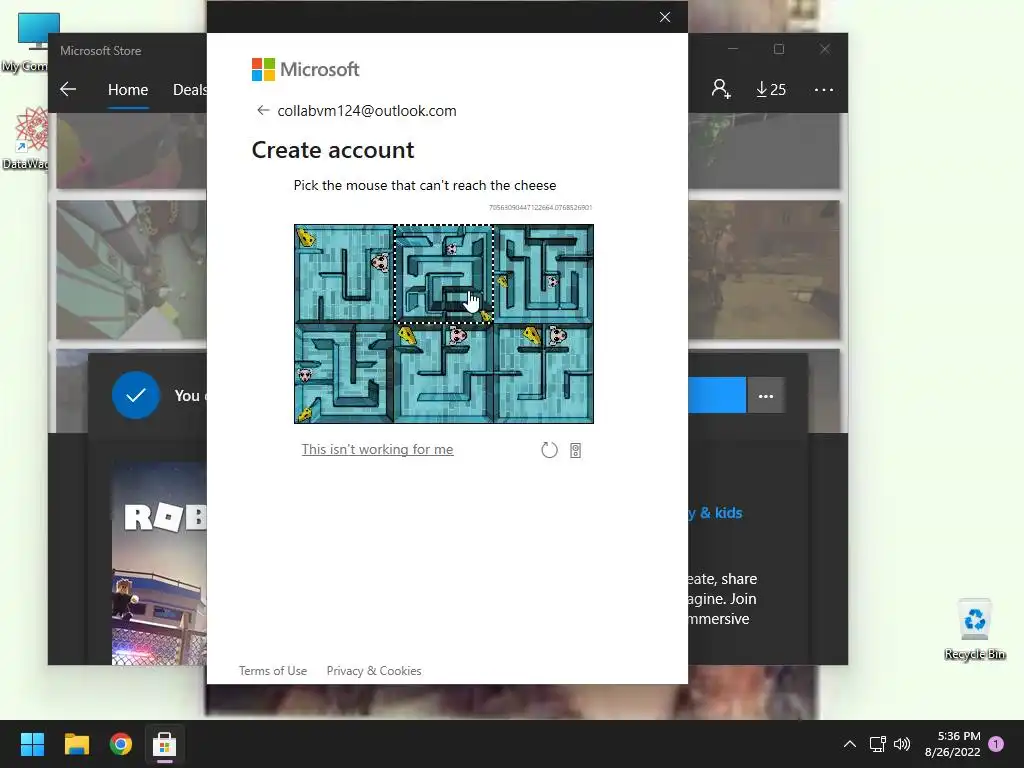Click the blue button in the Store banner
This screenshot has width=1024, height=768.
(x=717, y=395)
